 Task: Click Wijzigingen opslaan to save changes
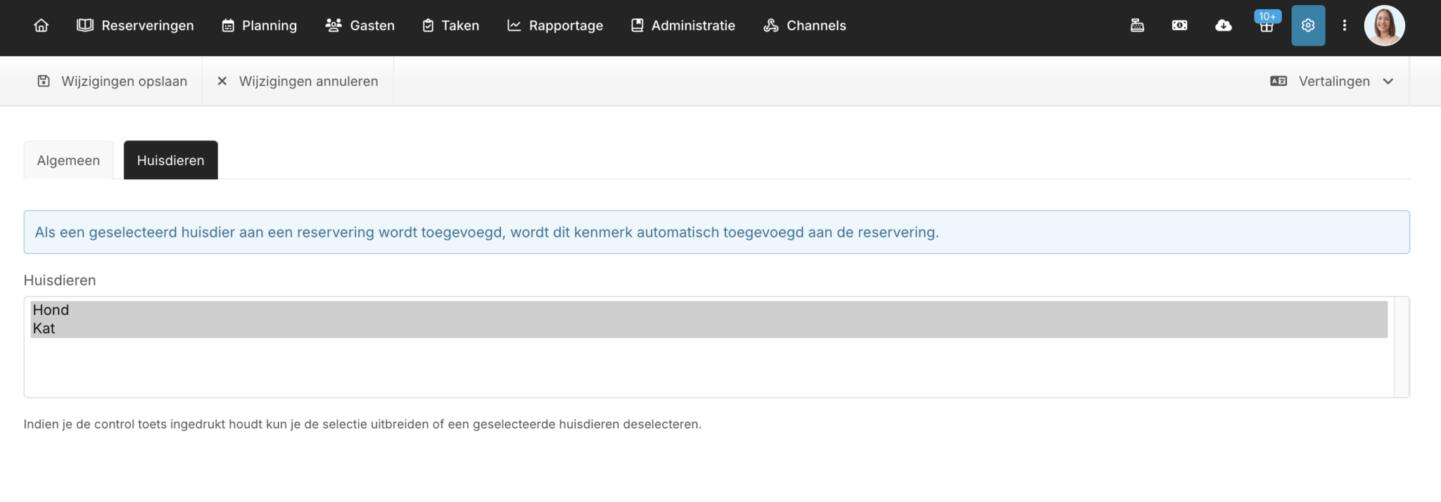(x=112, y=81)
